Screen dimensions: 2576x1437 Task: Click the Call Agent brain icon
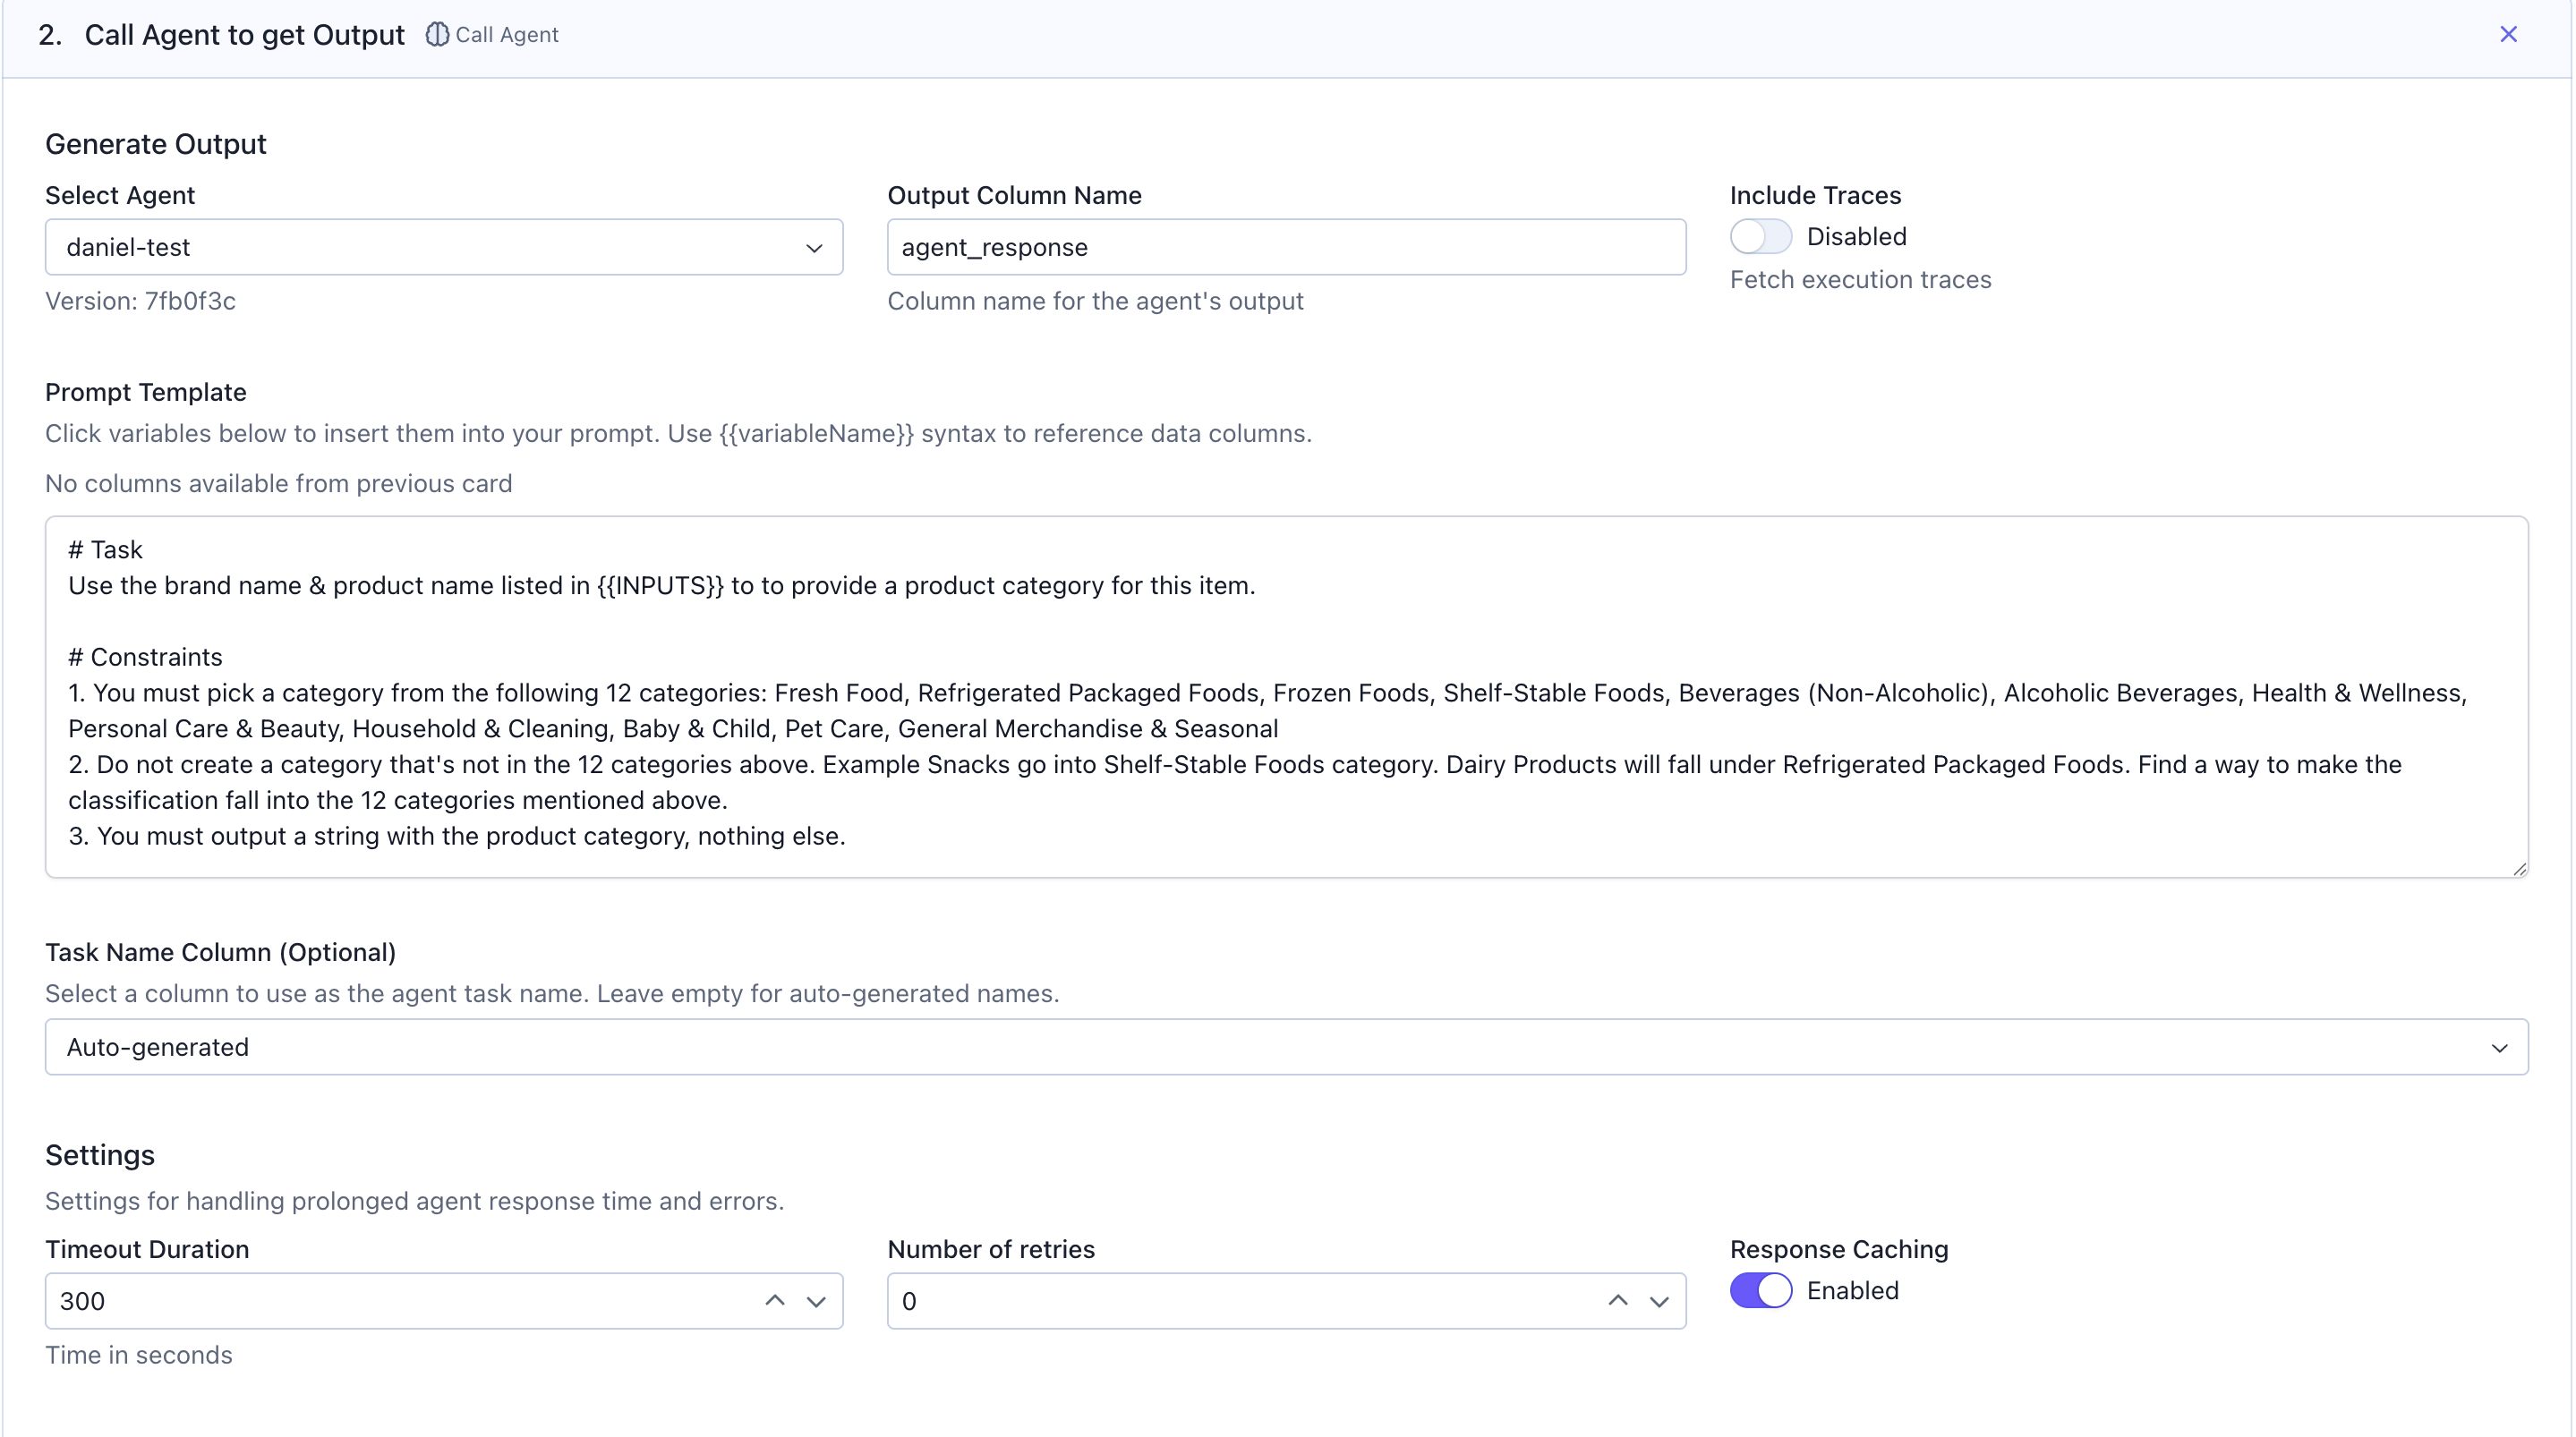click(x=437, y=35)
